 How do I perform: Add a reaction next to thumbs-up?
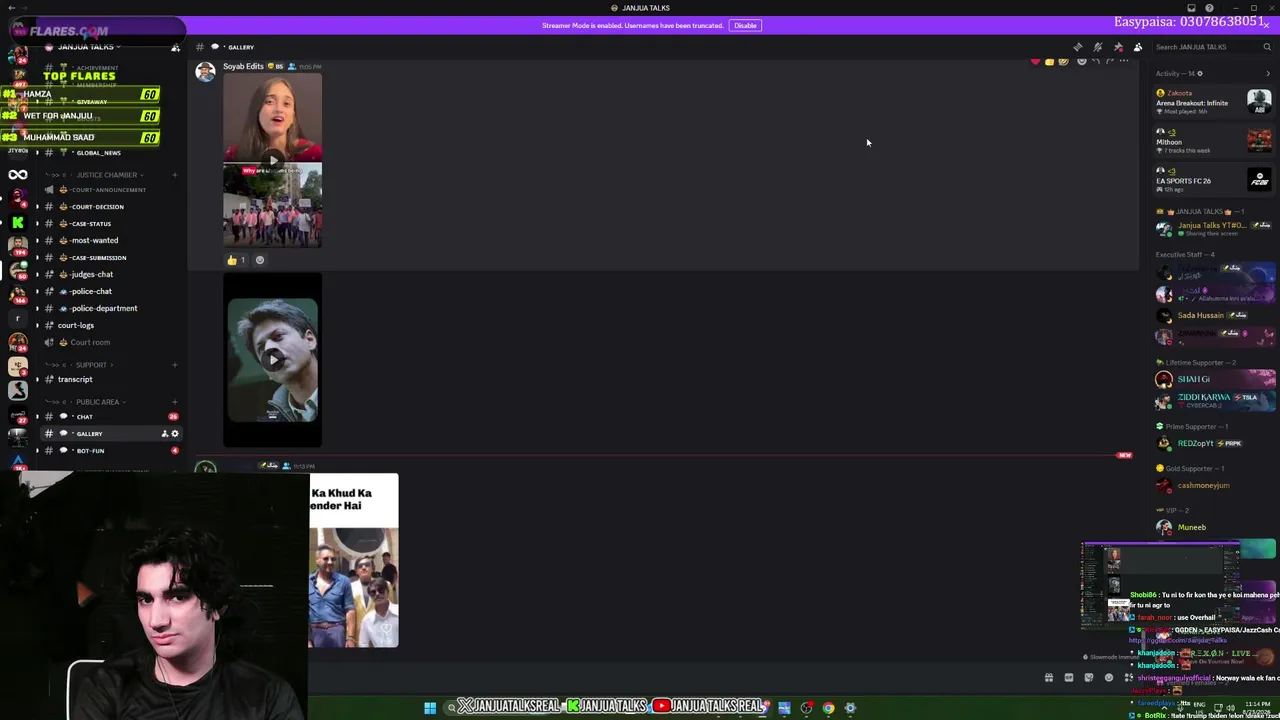tap(260, 260)
